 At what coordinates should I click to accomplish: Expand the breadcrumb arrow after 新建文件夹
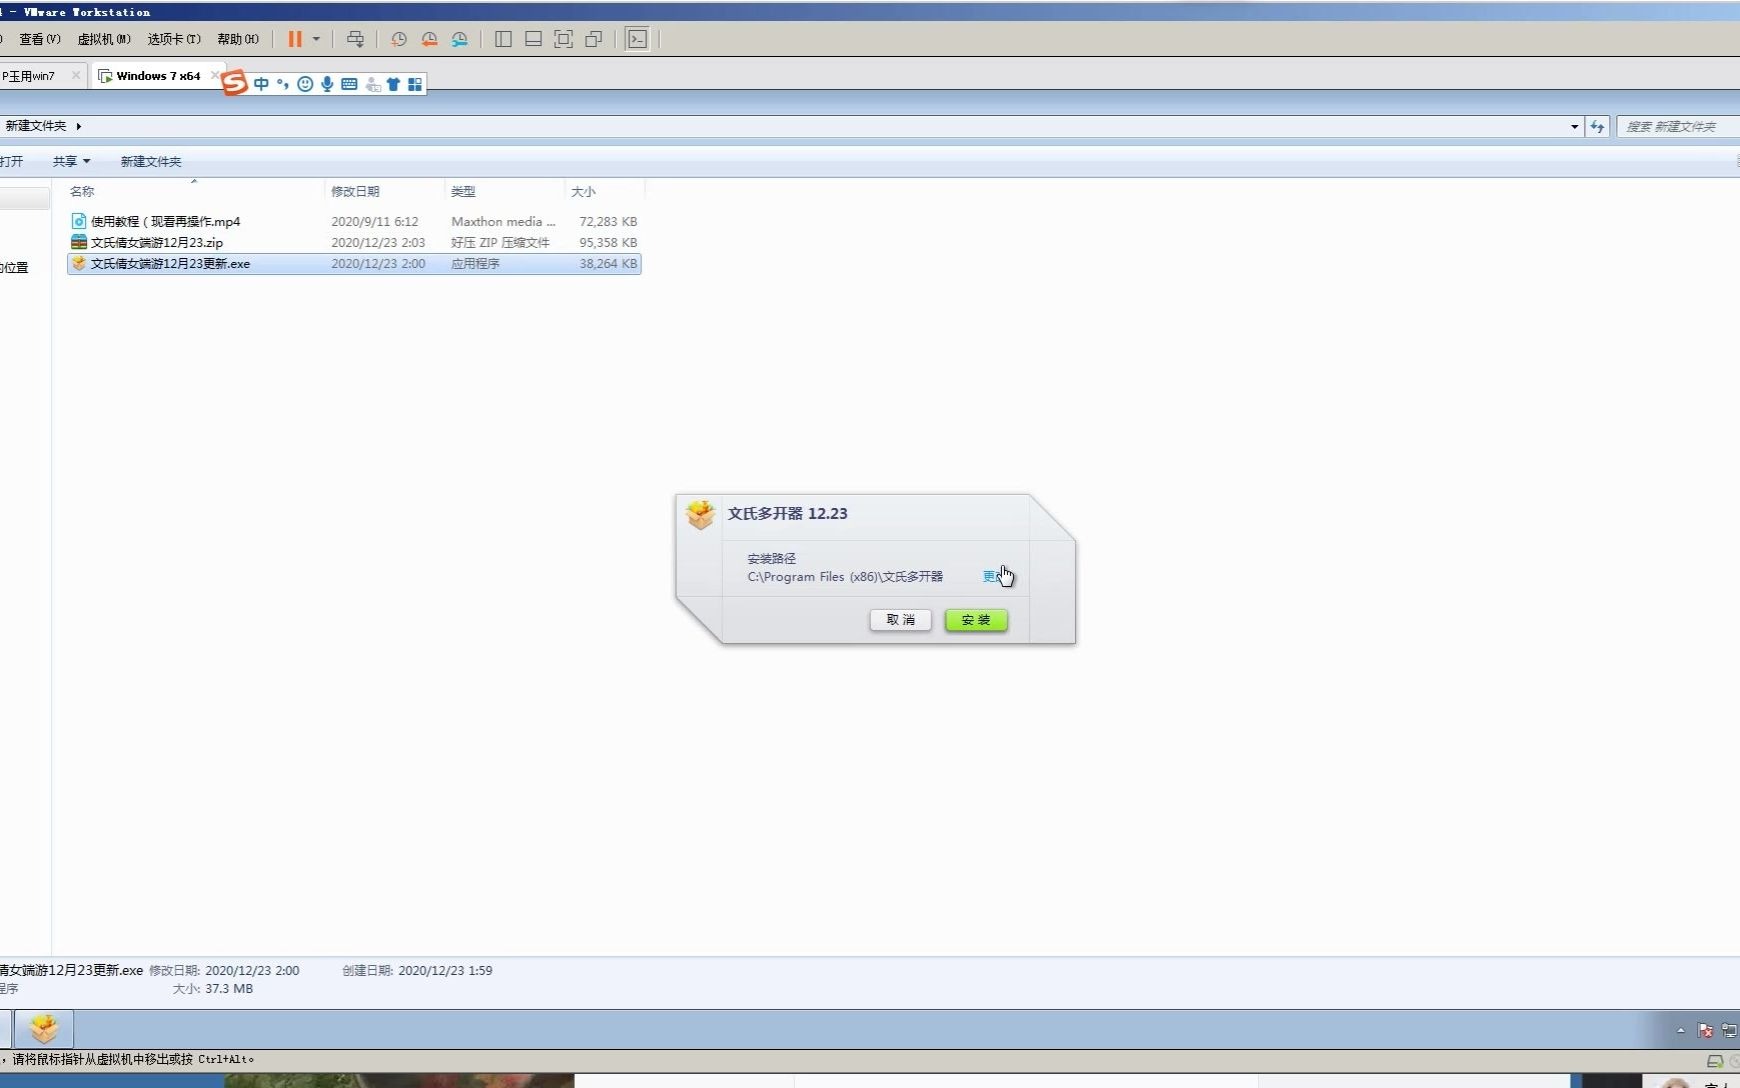click(78, 126)
